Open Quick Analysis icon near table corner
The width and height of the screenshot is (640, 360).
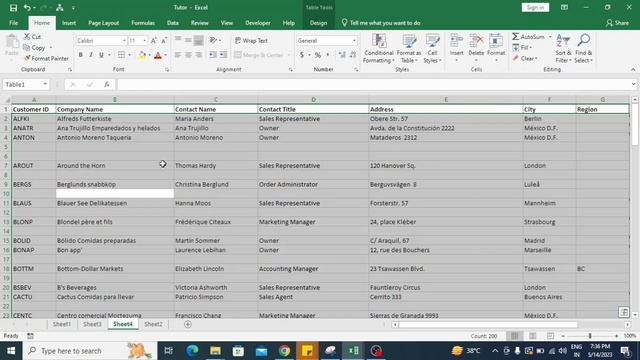coord(623,312)
